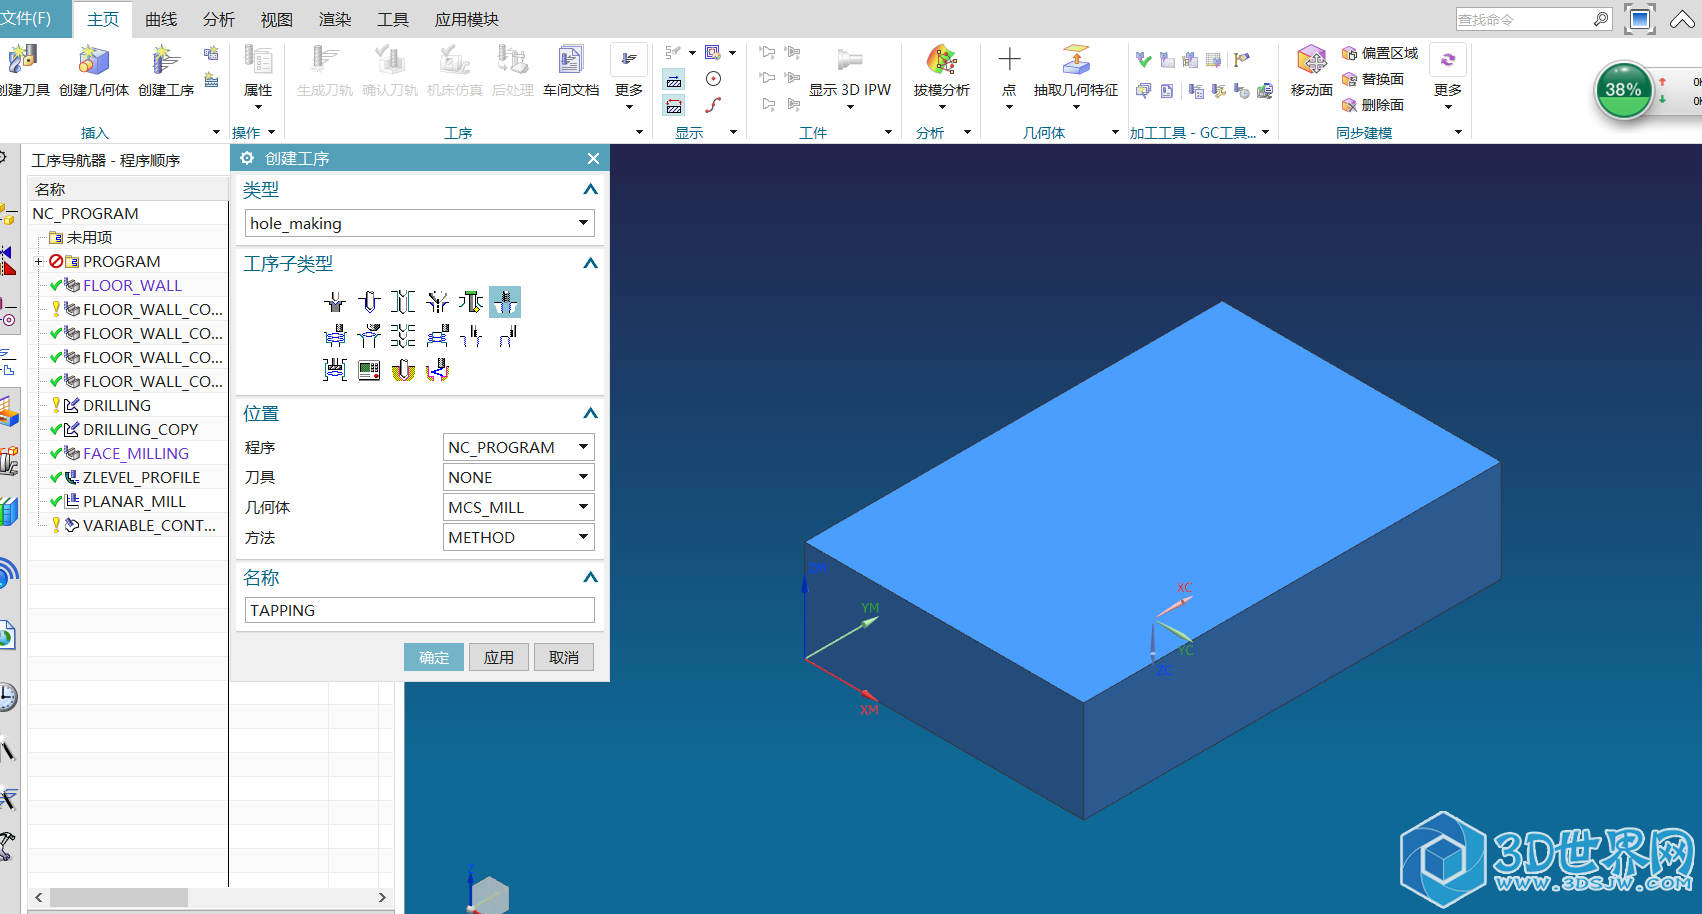Select the countersinking subtype icon

pos(437,302)
